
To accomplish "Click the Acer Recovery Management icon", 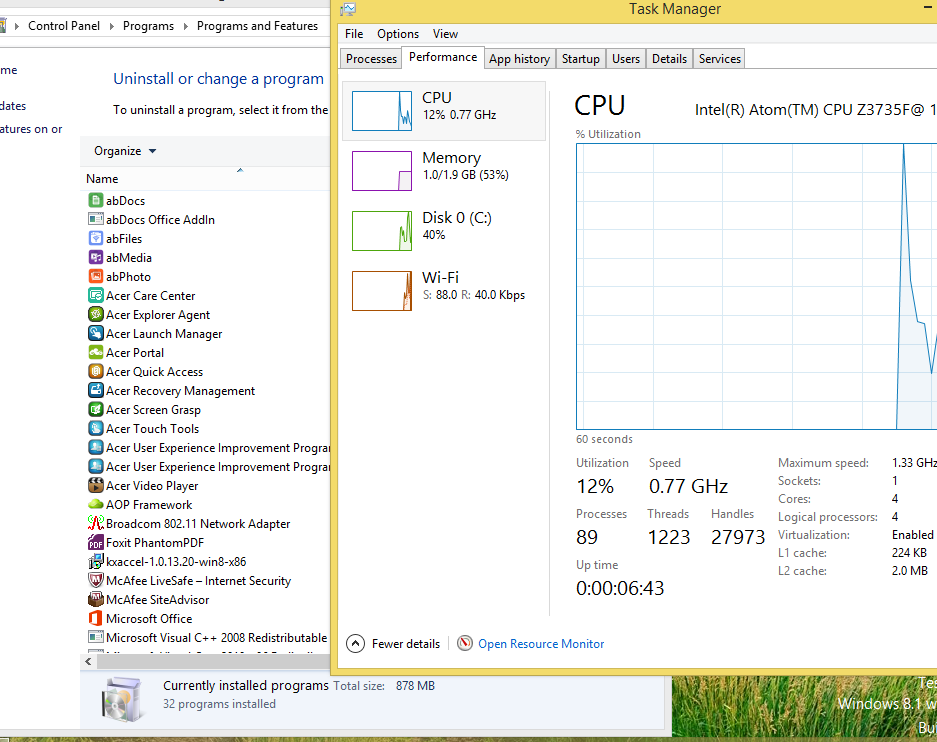I will coord(96,390).
